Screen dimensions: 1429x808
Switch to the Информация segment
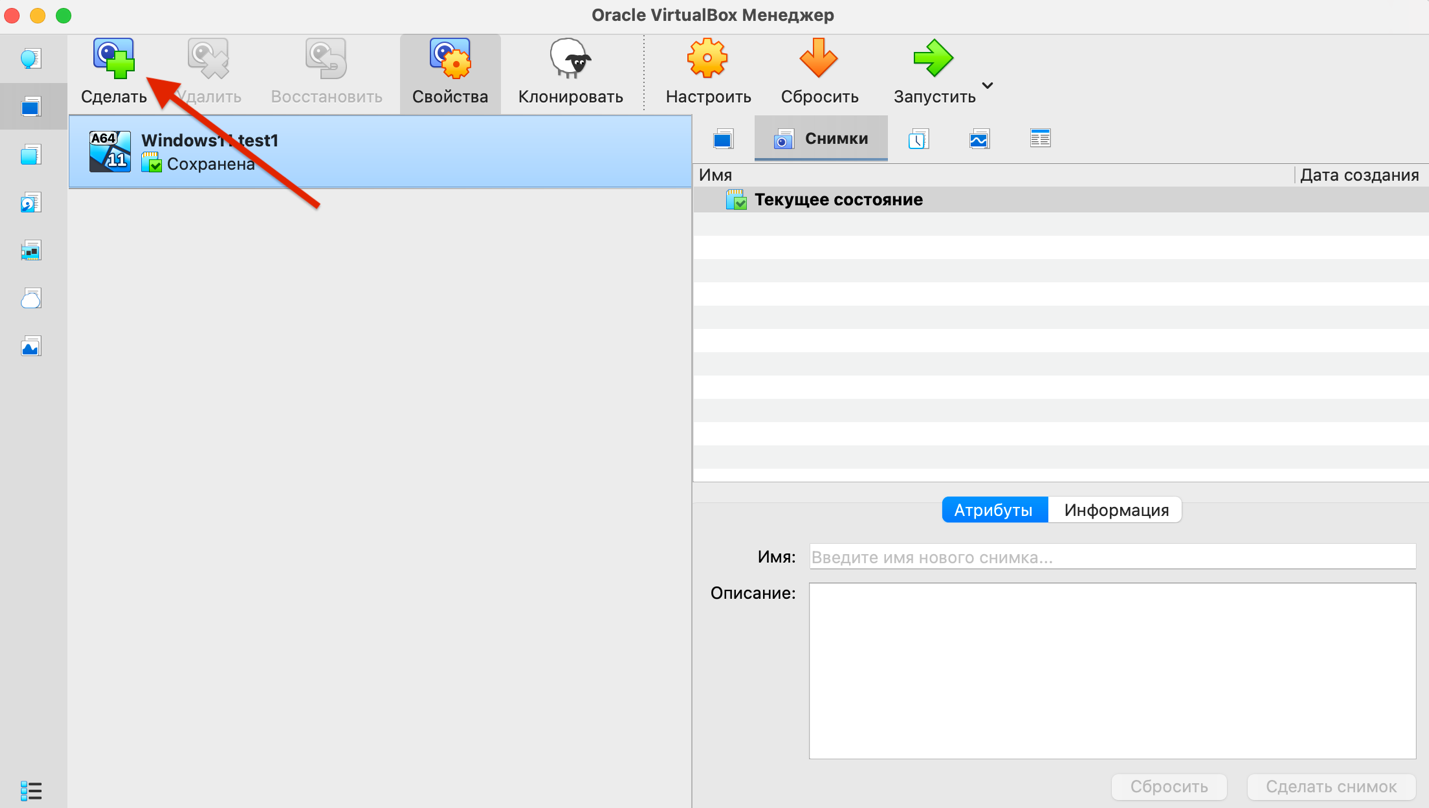click(x=1116, y=510)
